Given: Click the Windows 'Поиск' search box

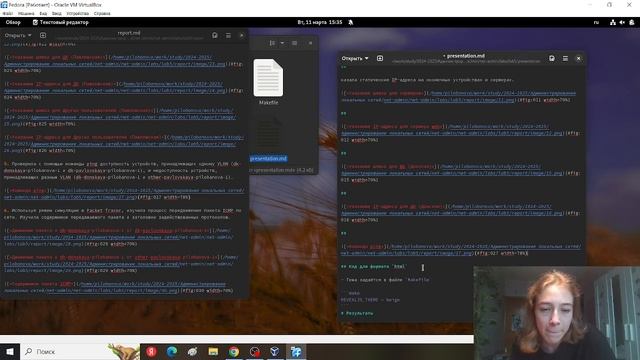Looking at the screenshot, I should point(80,351).
